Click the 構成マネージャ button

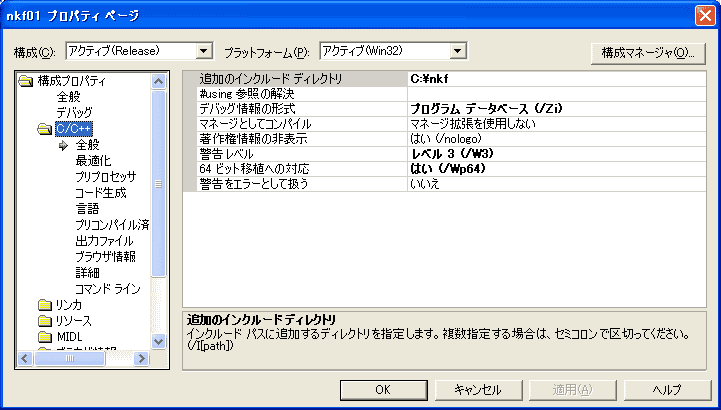pos(648,53)
